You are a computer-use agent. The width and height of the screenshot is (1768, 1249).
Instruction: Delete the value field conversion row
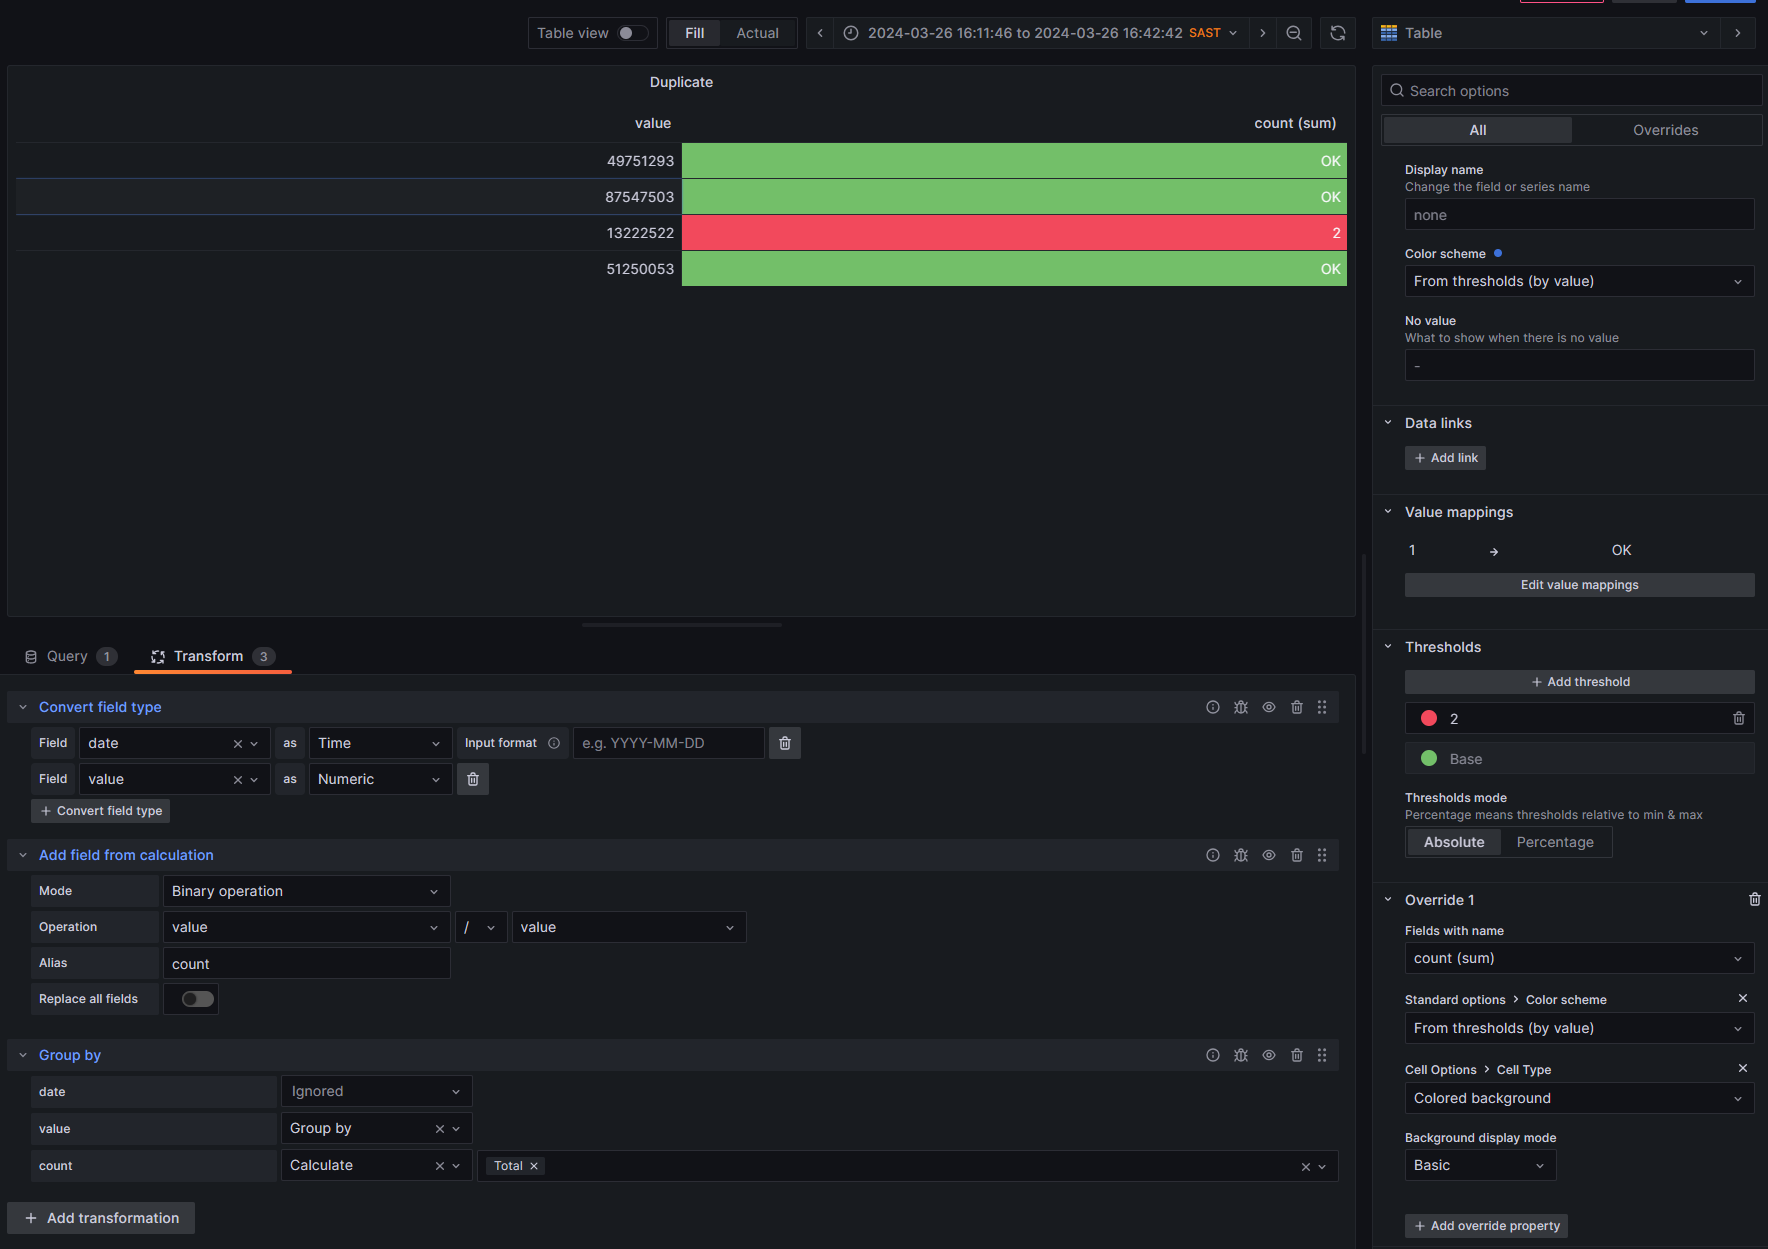(x=473, y=779)
